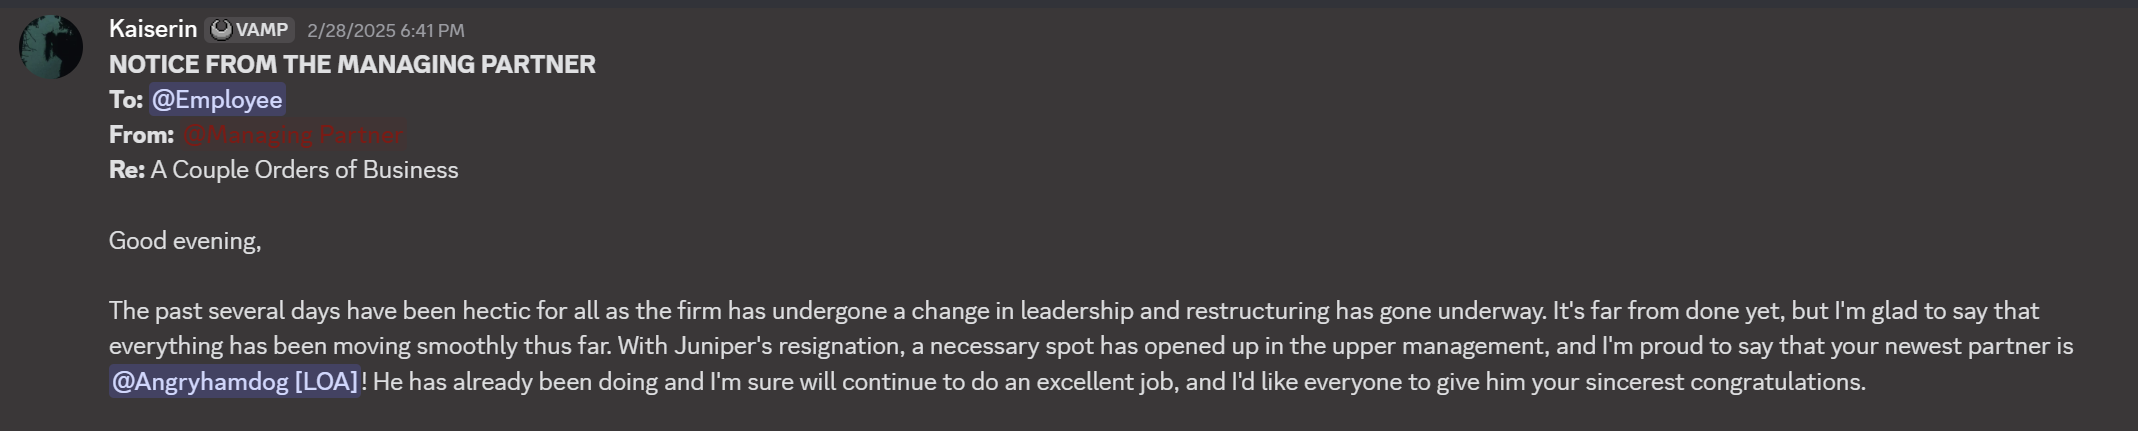Click the @Employee role mention
This screenshot has width=2138, height=431.
[217, 100]
